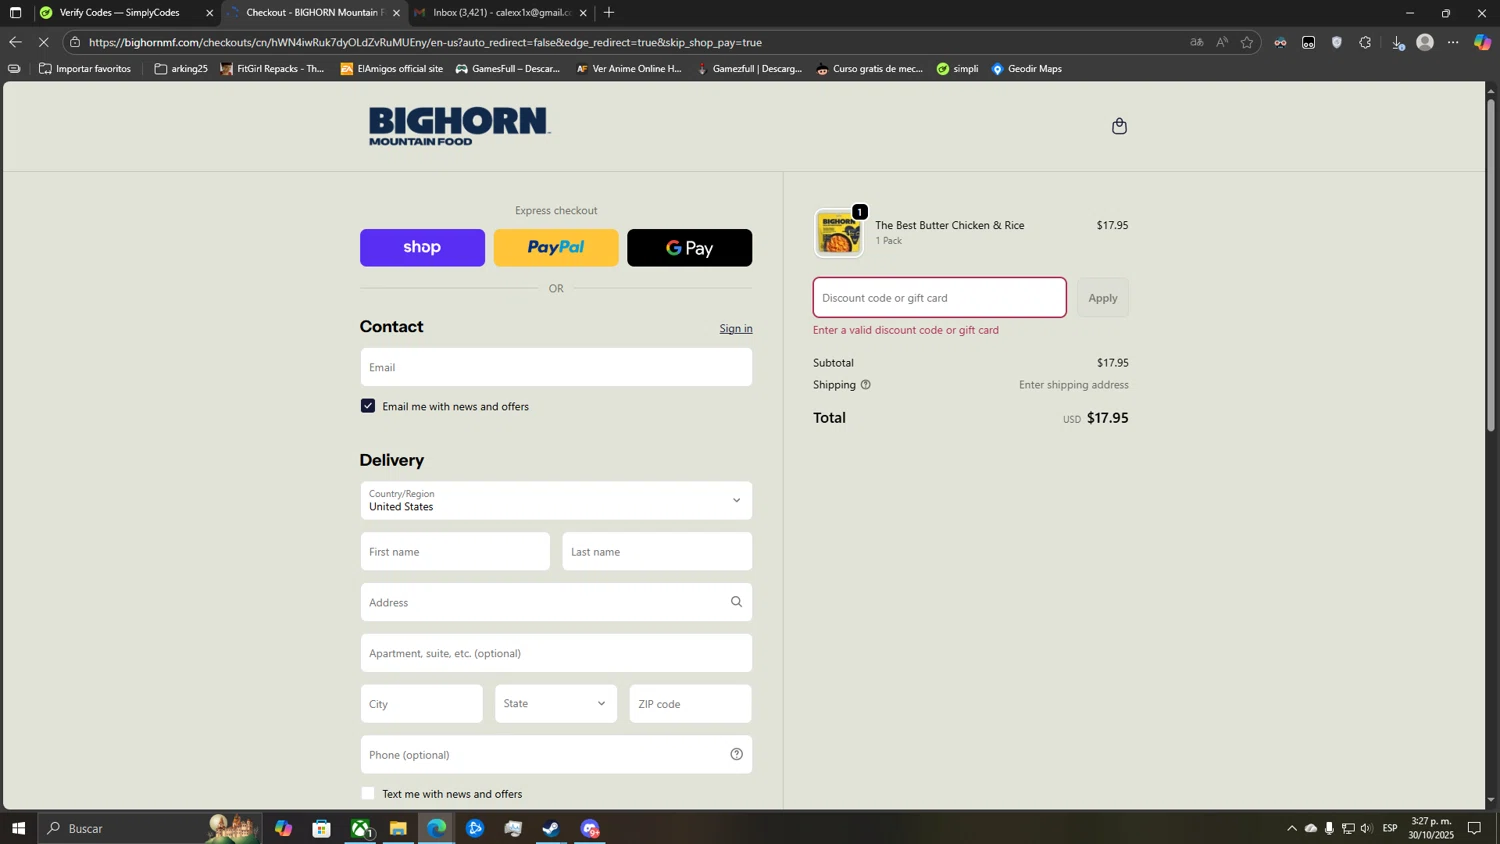
Task: Select the Checkout BIGHORN Mountain tab
Action: point(313,13)
